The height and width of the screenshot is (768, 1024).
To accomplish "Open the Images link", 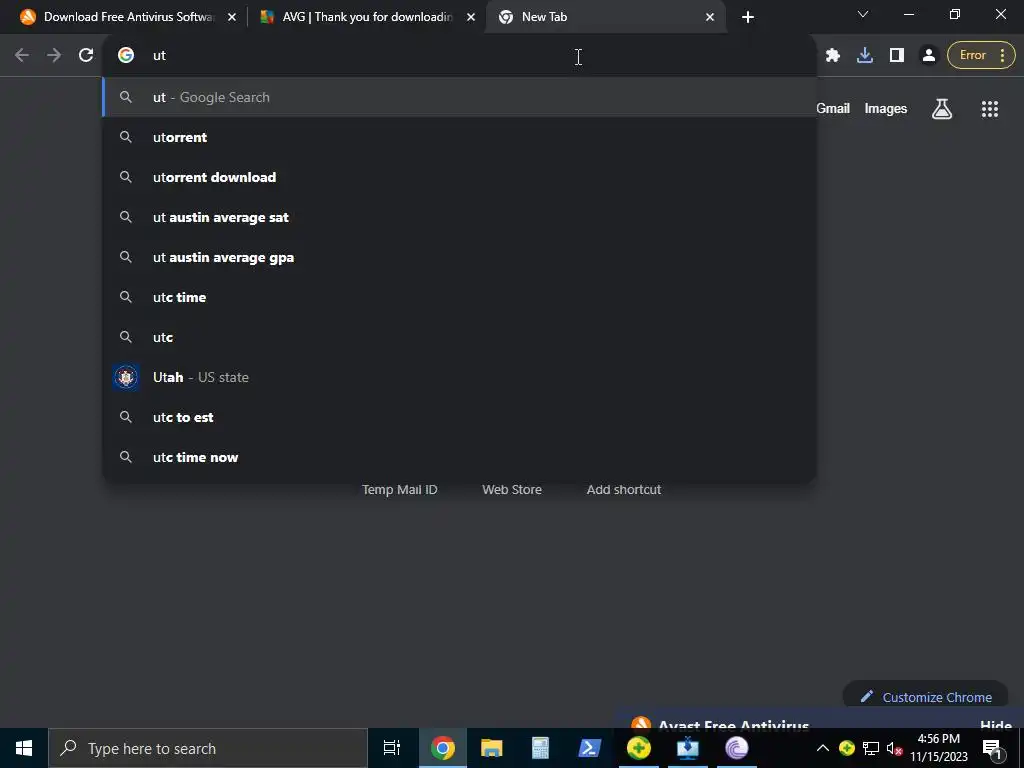I will point(886,109).
